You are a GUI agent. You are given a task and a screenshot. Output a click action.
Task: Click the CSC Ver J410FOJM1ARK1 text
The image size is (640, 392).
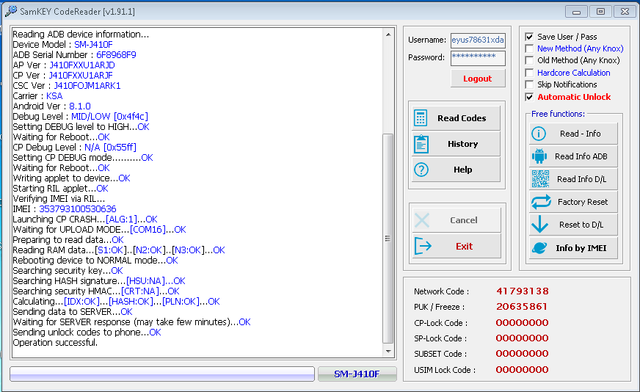(x=67, y=86)
